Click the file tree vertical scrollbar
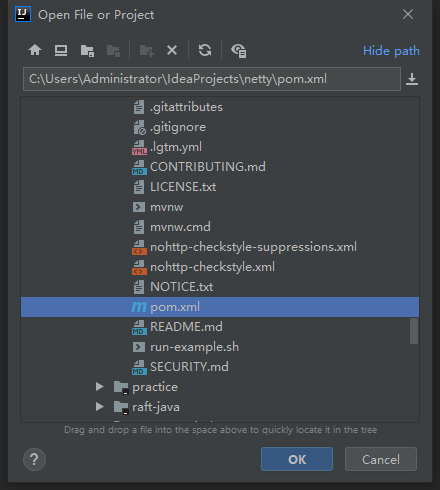Viewport: 440px width, 490px height. (414, 331)
